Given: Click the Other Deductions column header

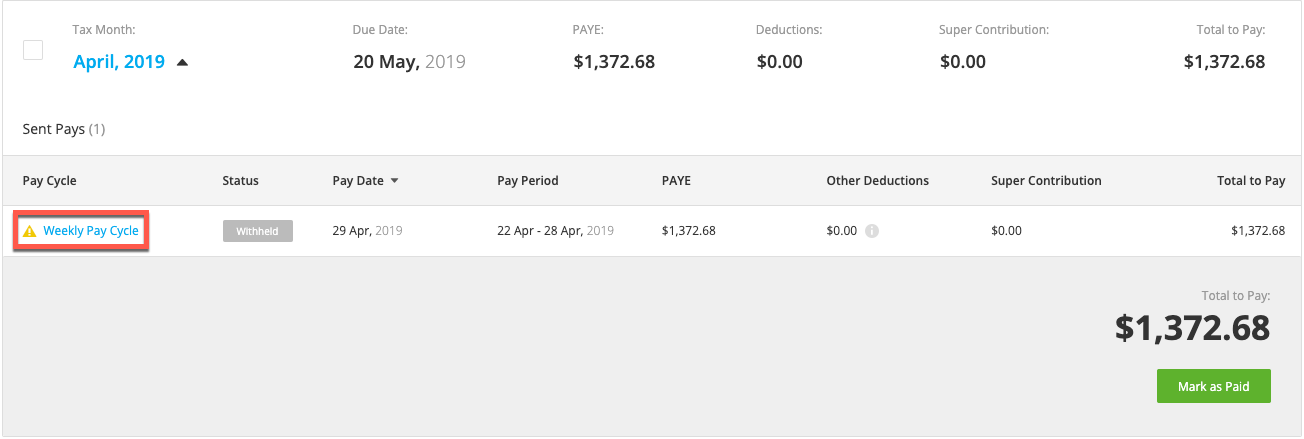Looking at the screenshot, I should point(878,181).
